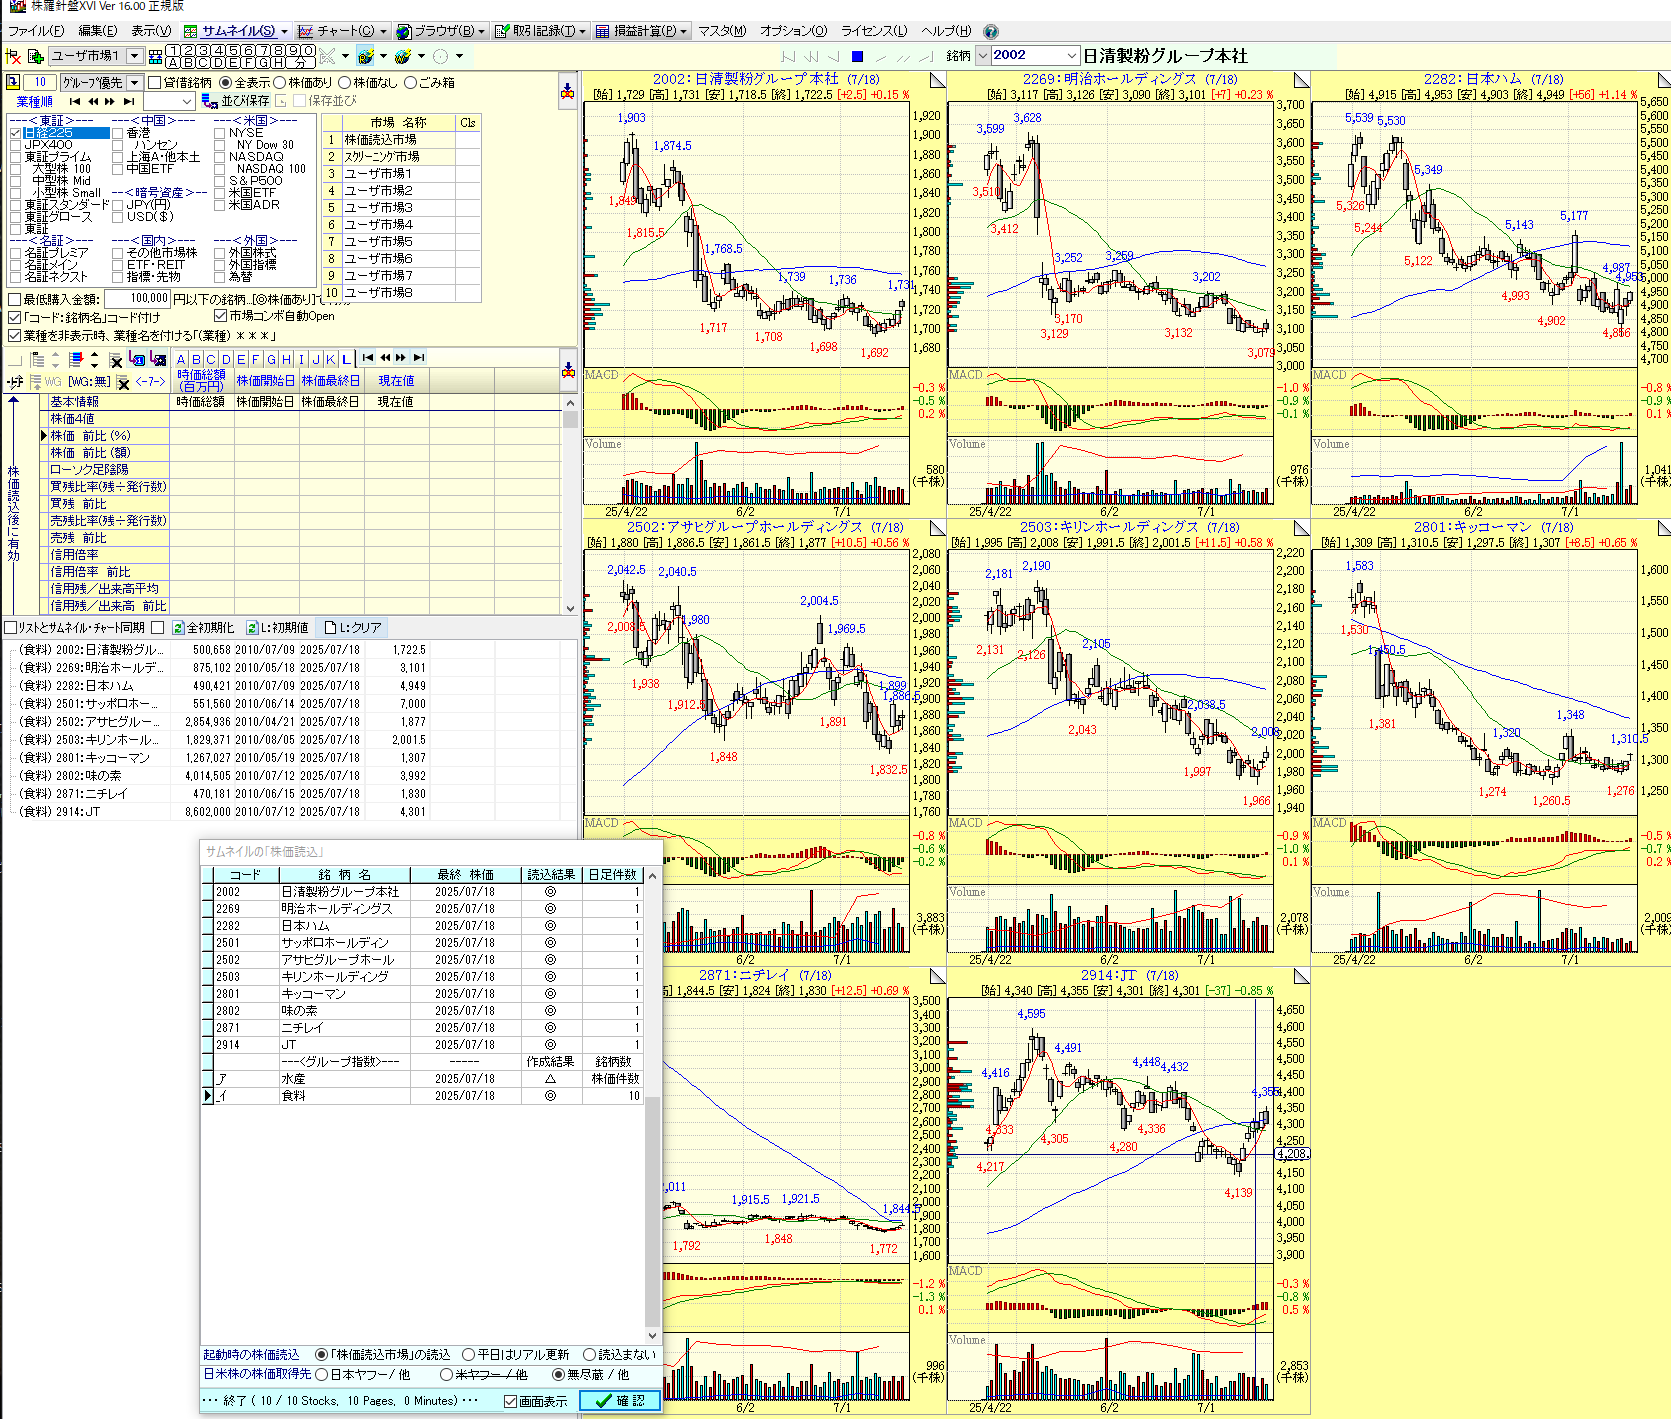The height and width of the screenshot is (1419, 1671).
Task: Select the 株価あり radio button
Action: [x=280, y=82]
